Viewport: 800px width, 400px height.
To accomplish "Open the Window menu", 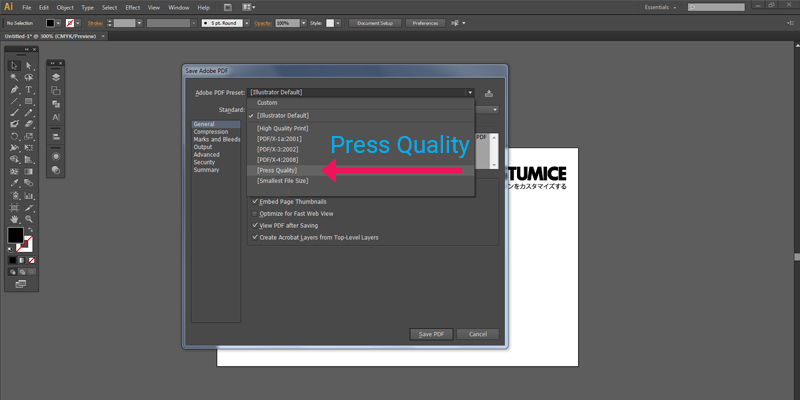I will (x=179, y=8).
